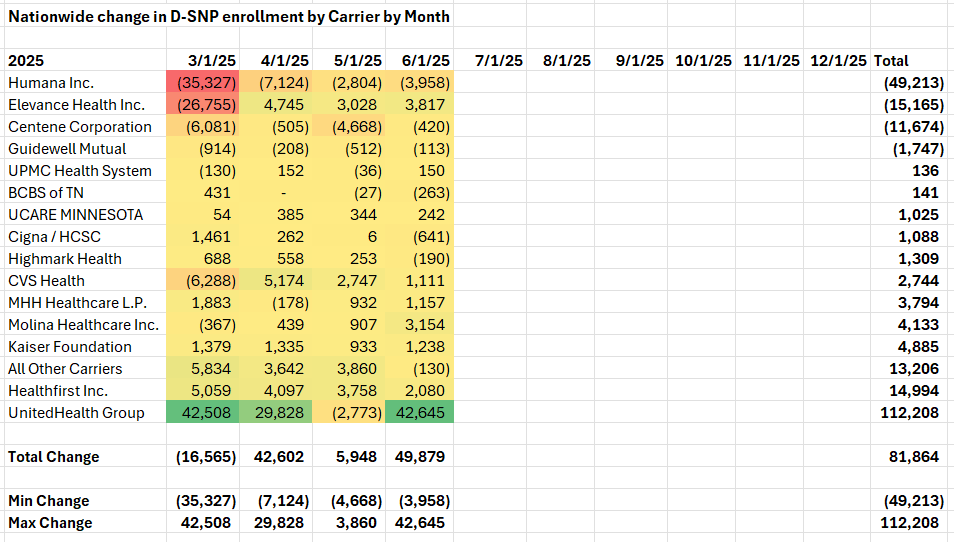Click Max Change 5/1/25 value 3,860
The image size is (954, 542).
[349, 522]
